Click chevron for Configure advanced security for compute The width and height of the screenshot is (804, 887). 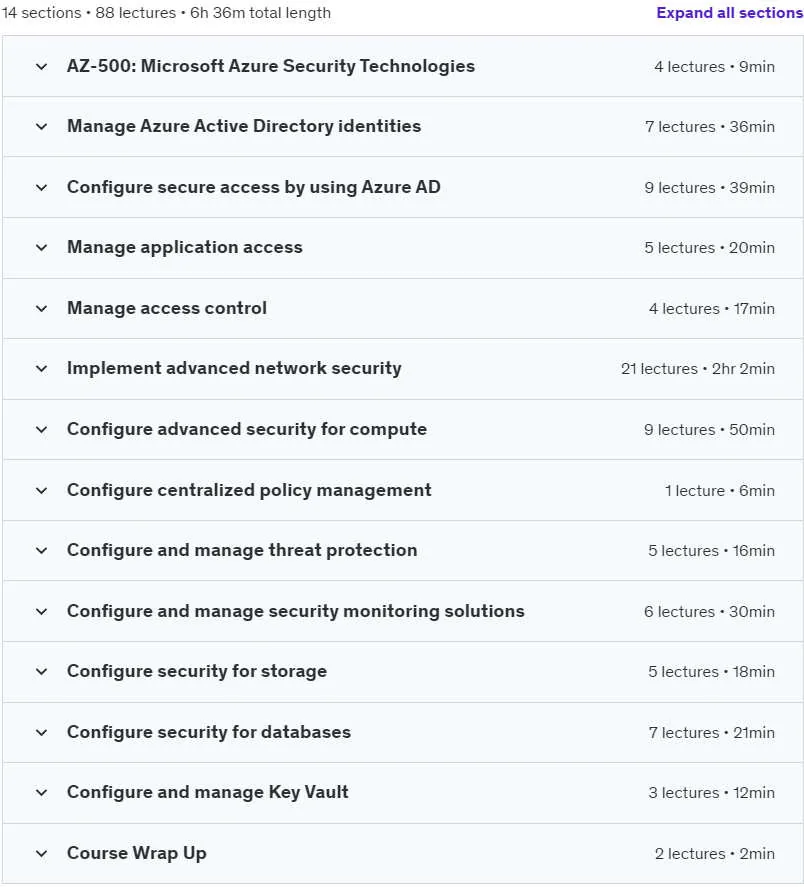[41, 429]
